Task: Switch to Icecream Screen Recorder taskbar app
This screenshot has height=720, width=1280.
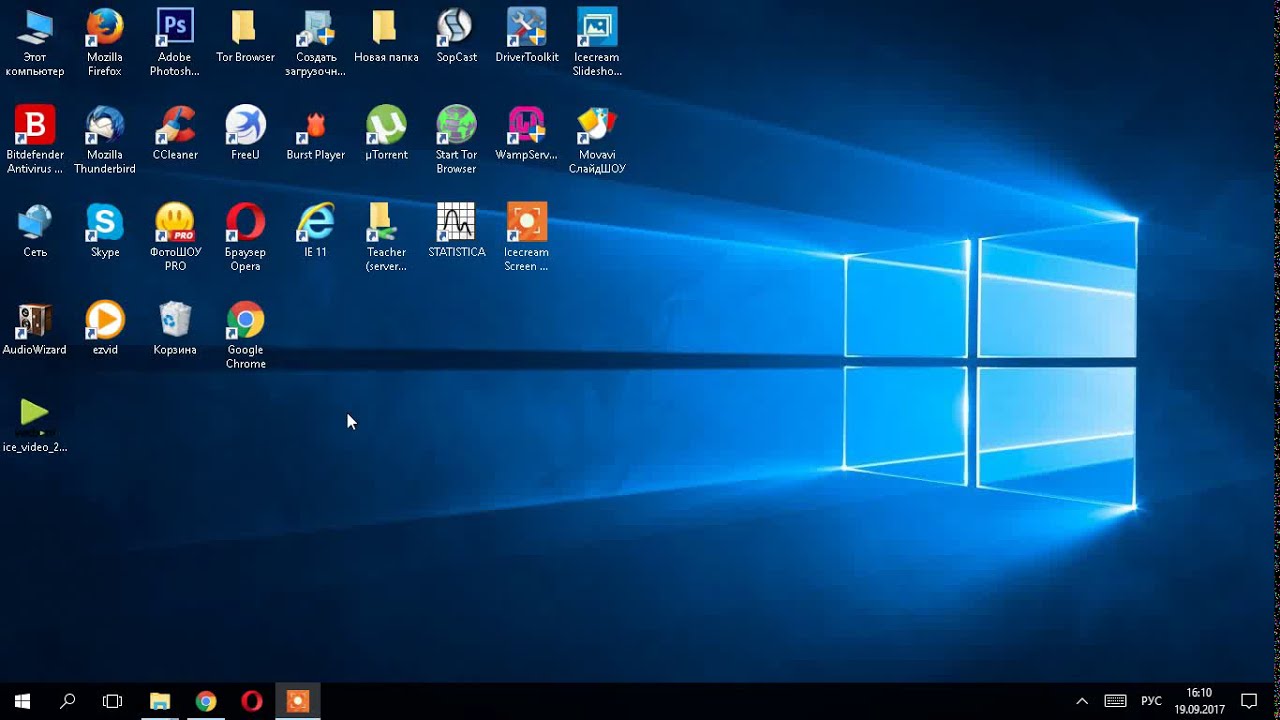Action: [x=298, y=701]
